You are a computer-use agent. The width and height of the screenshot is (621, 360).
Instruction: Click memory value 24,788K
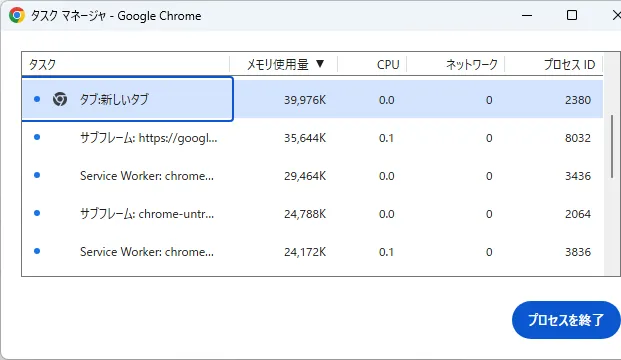tap(305, 214)
